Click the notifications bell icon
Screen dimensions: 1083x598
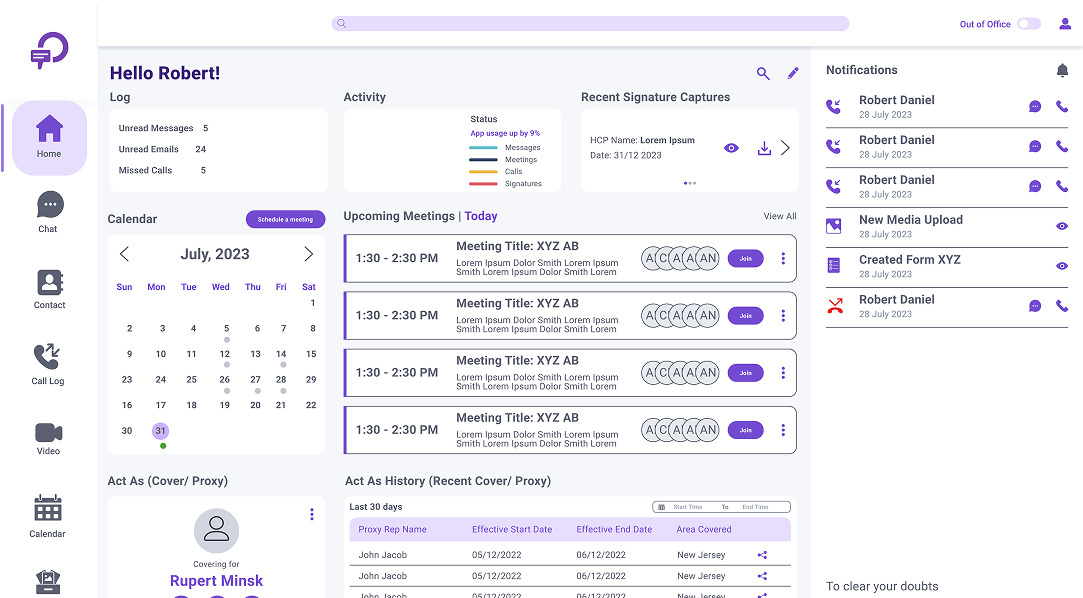click(1062, 70)
